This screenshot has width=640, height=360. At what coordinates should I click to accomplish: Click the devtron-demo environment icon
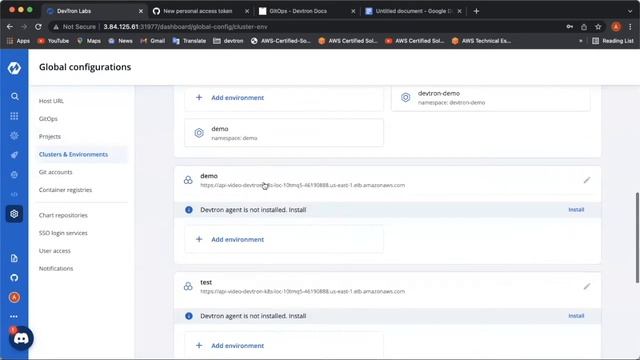(x=405, y=98)
